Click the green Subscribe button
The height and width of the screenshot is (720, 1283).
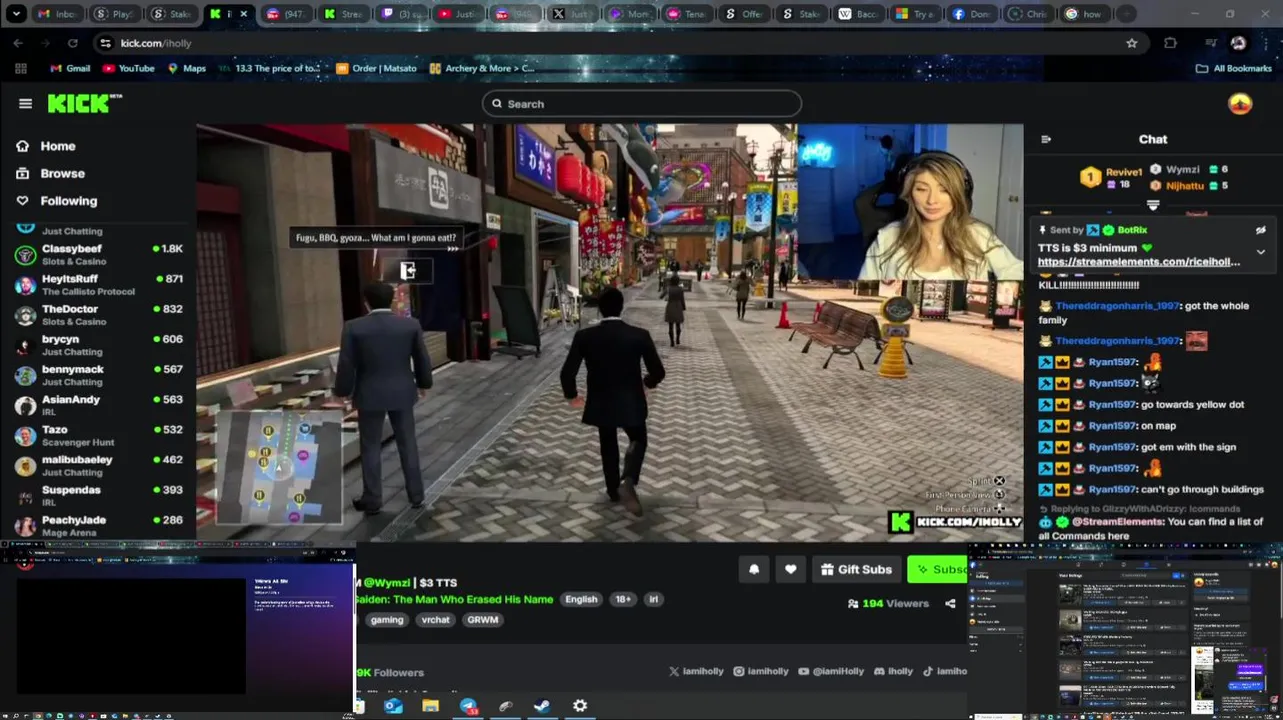pyautogui.click(x=937, y=569)
